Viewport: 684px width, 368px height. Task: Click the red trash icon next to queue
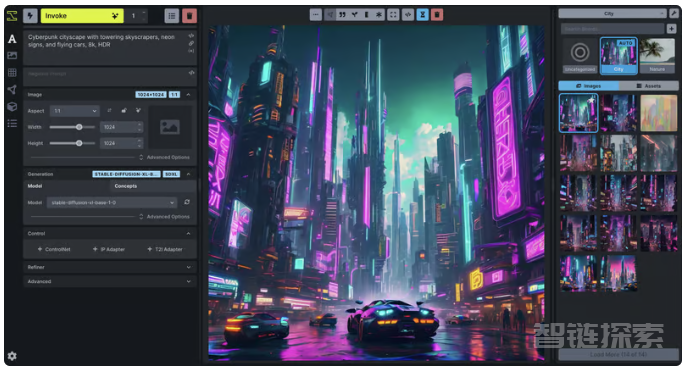[x=189, y=16]
